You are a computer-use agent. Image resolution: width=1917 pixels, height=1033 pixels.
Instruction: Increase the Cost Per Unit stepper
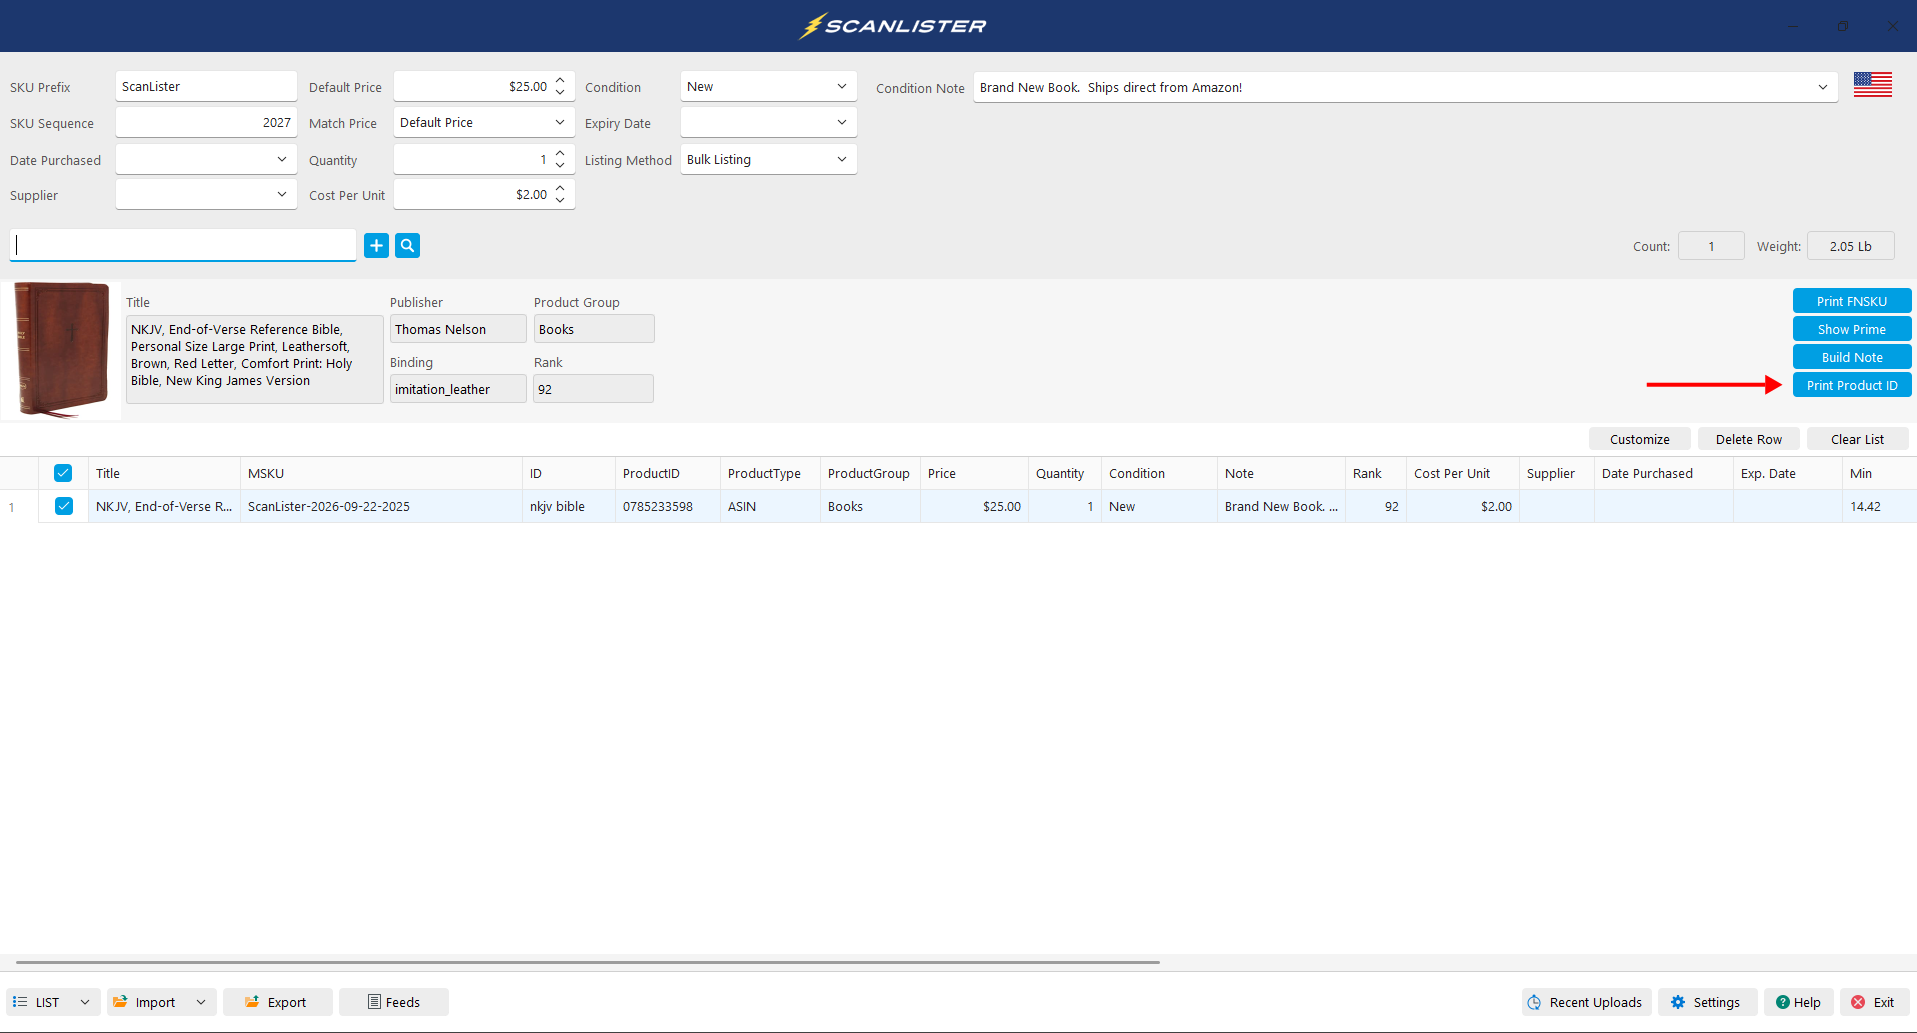tap(560, 188)
